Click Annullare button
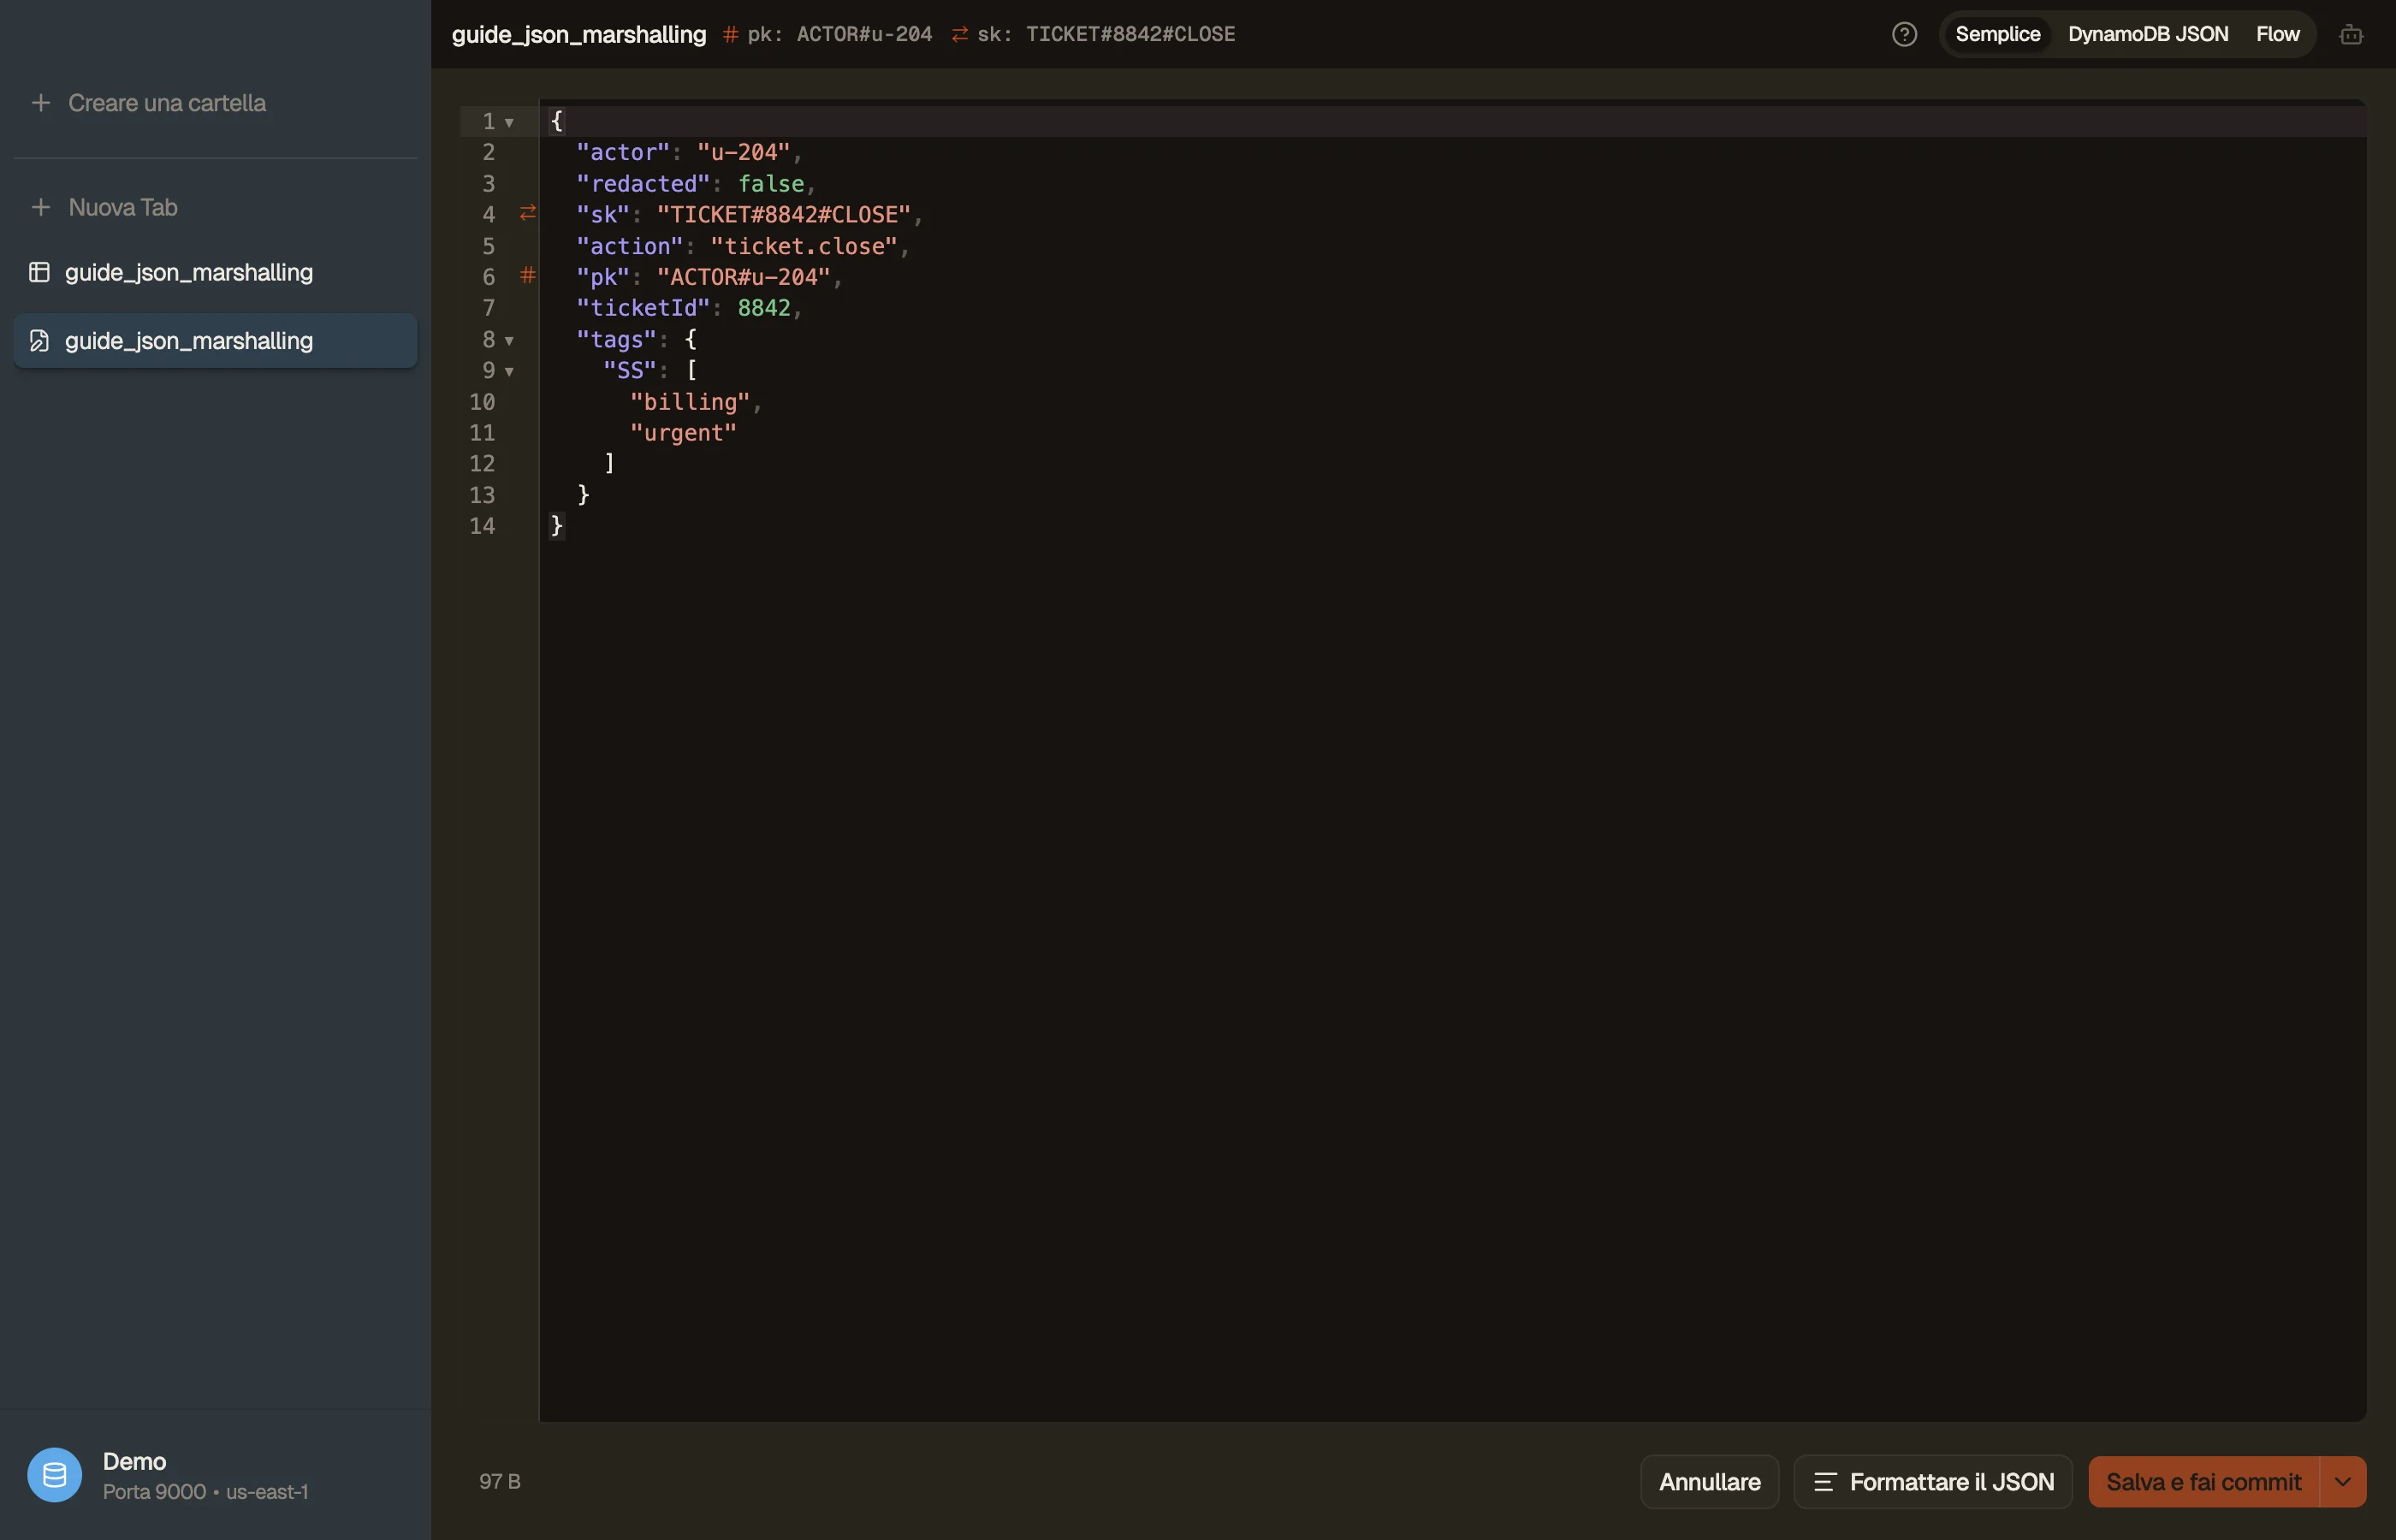 pyautogui.click(x=1710, y=1482)
